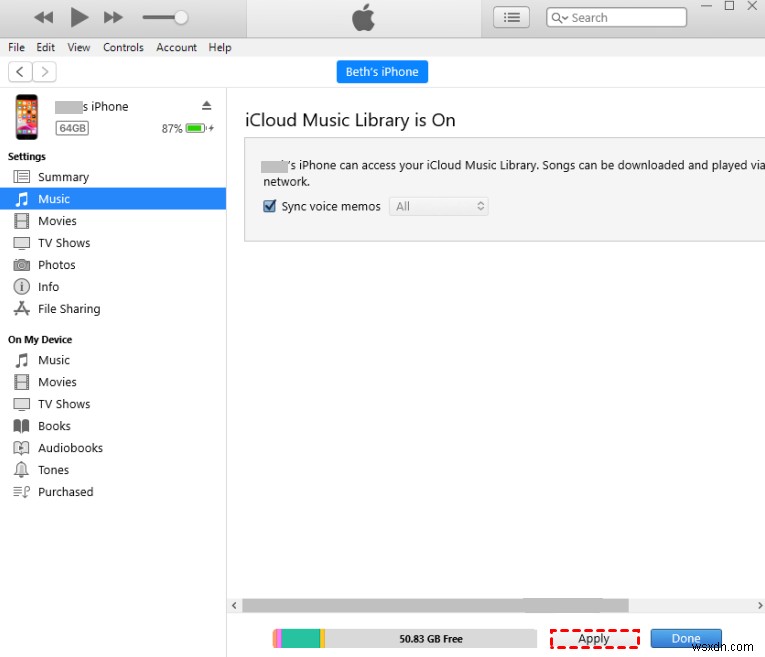
Task: Click the camera icon for Photos
Action: (21, 265)
